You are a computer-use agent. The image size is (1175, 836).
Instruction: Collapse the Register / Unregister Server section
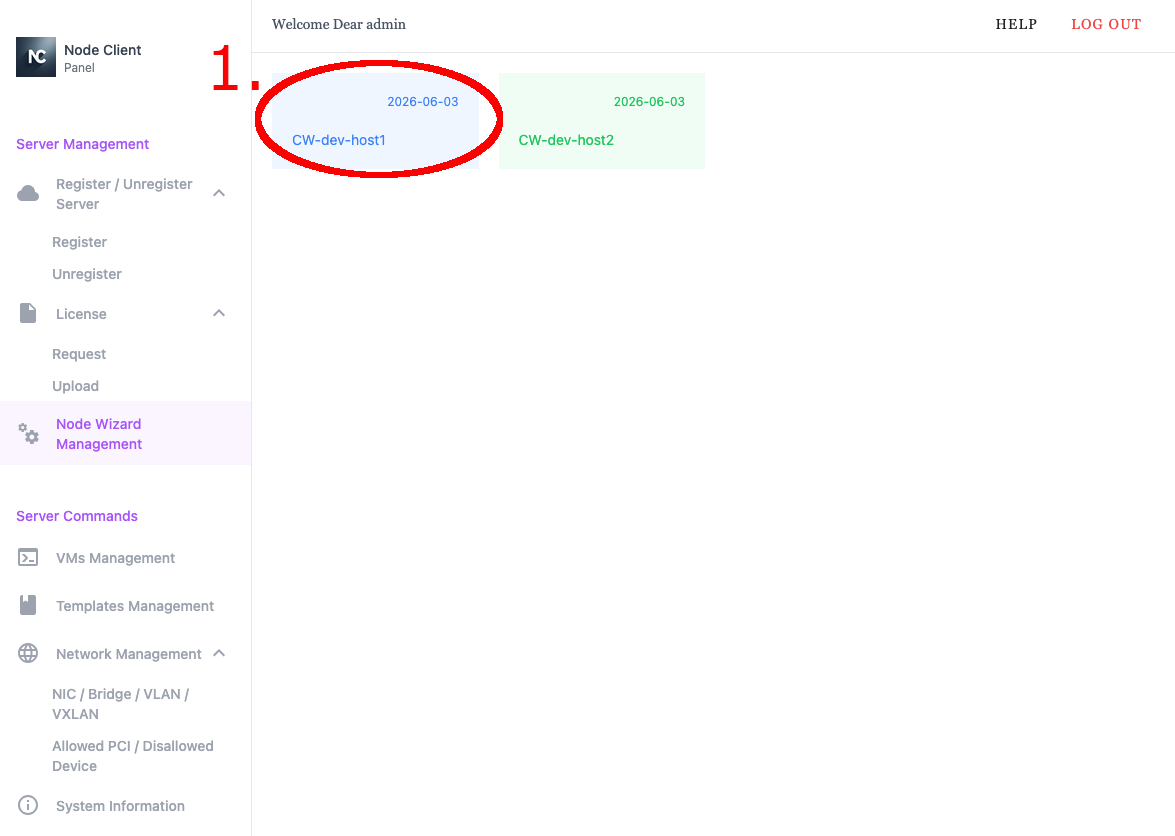coord(219,193)
